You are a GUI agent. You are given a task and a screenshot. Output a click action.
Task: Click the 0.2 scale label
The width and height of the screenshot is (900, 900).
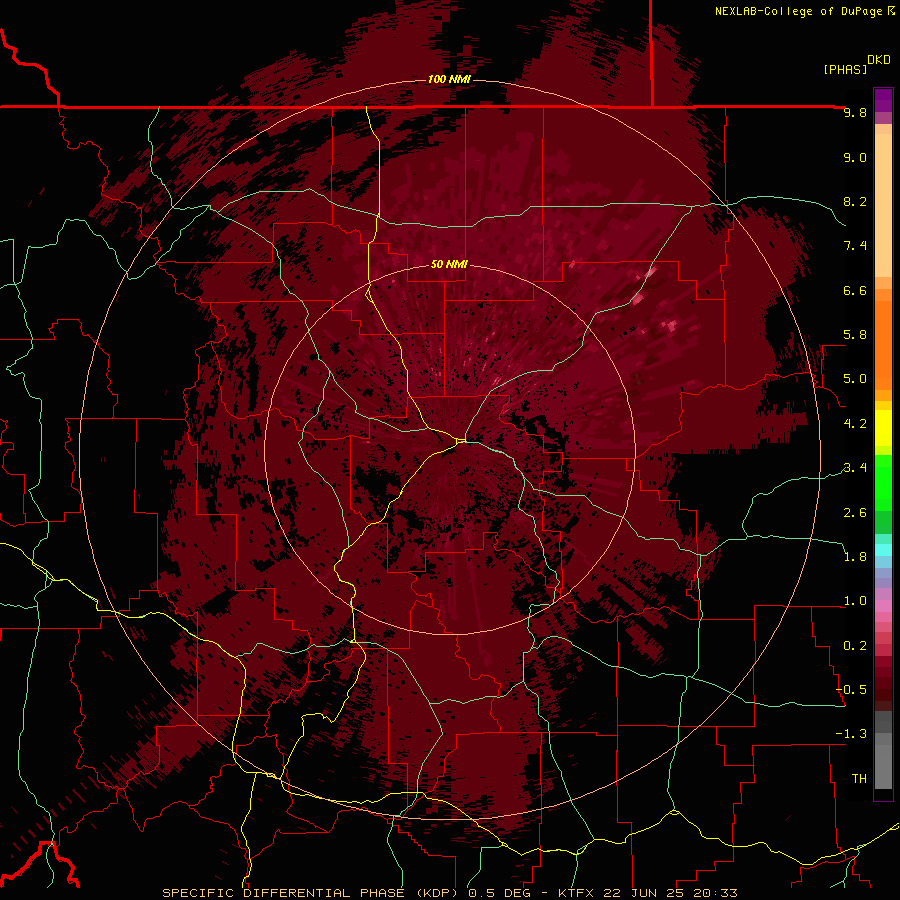[855, 646]
